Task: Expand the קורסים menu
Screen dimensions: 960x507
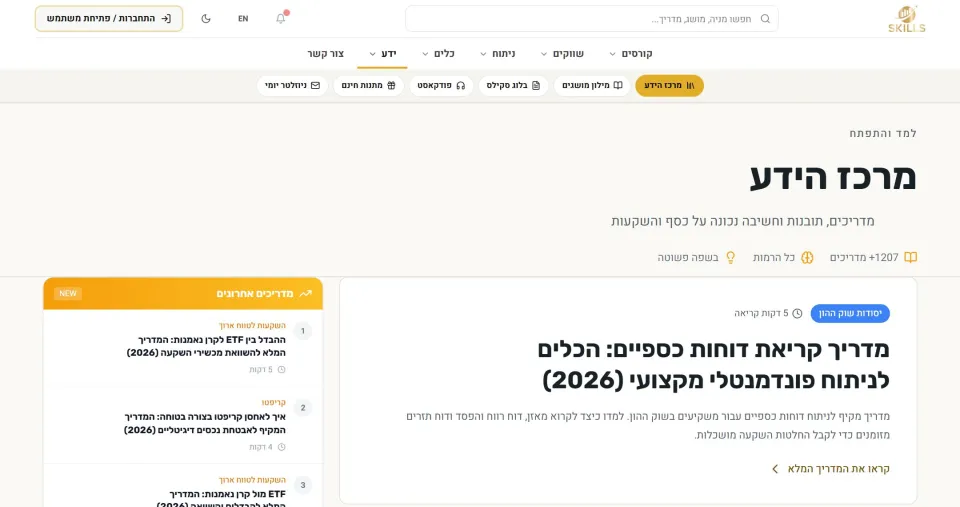Action: [631, 54]
